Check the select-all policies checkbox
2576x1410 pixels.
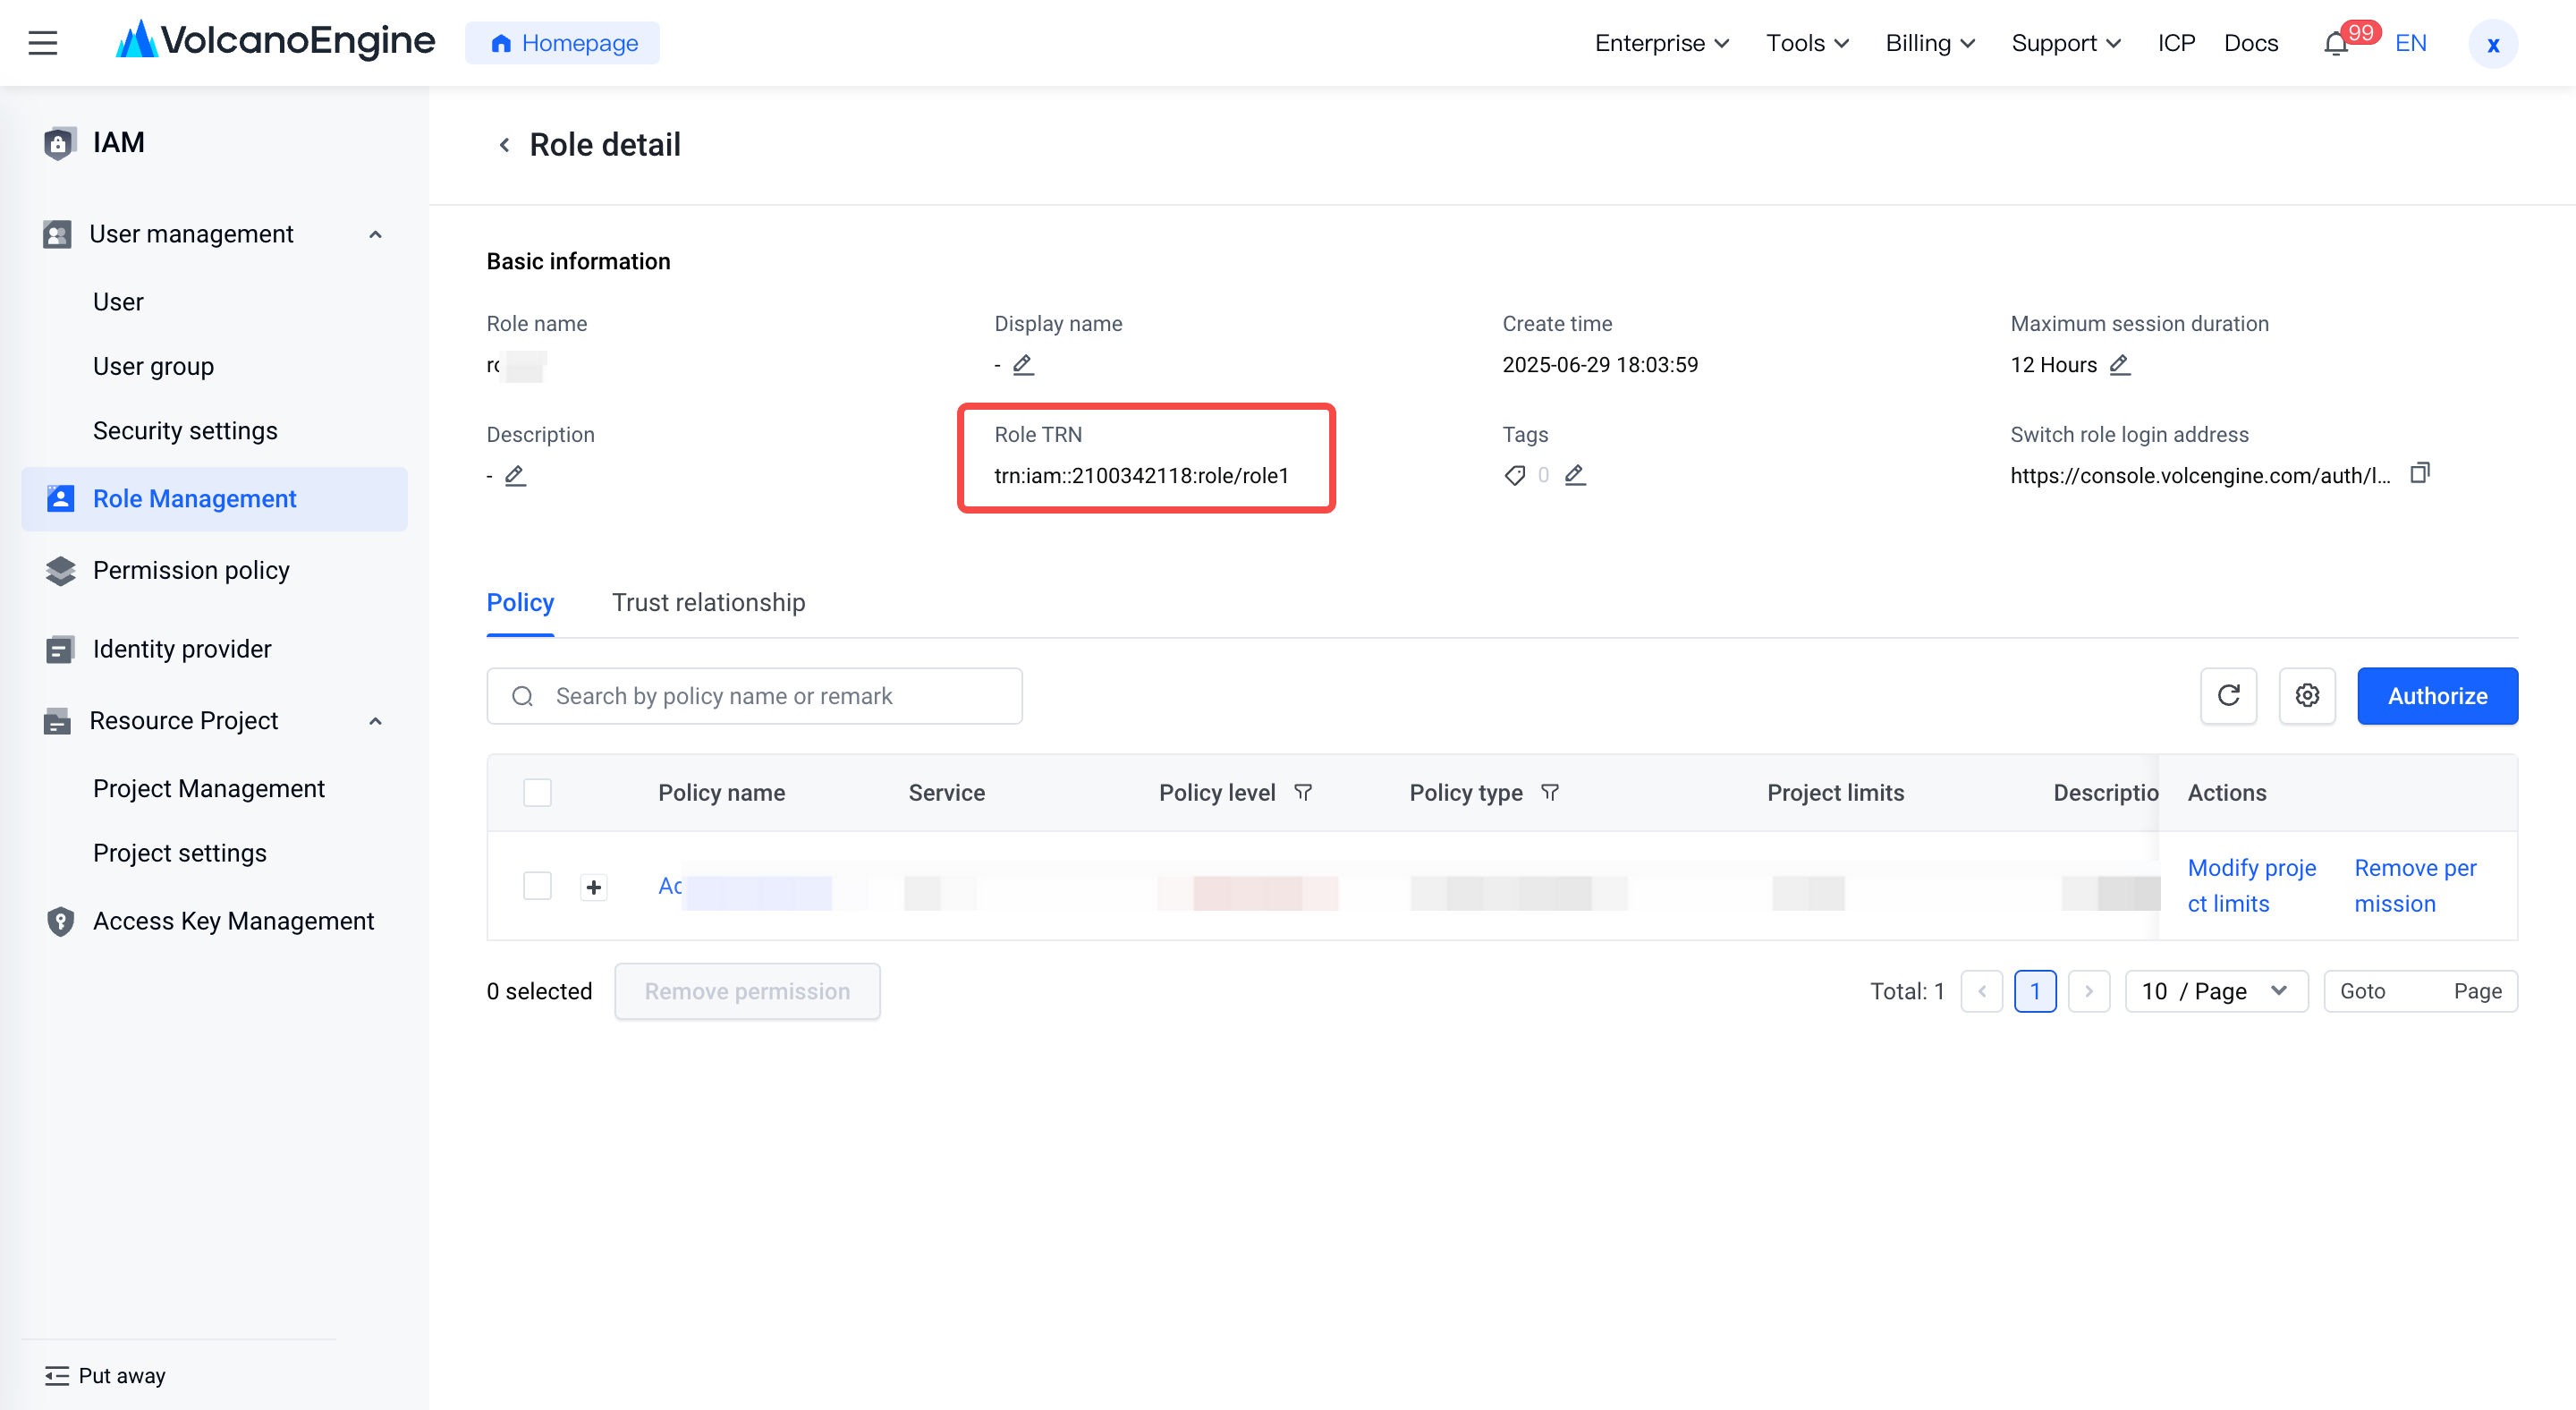pyautogui.click(x=537, y=793)
